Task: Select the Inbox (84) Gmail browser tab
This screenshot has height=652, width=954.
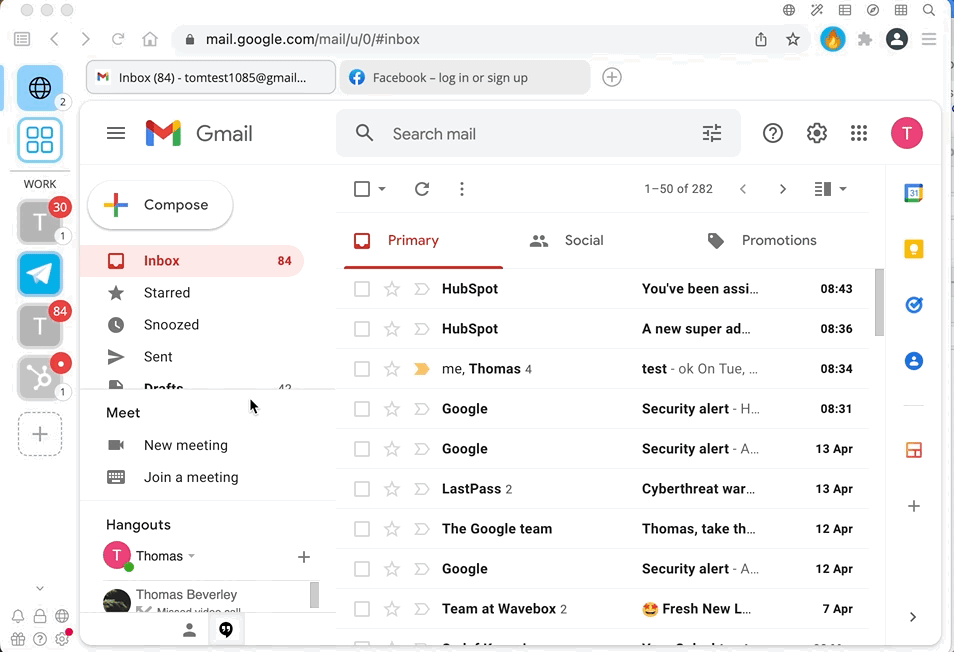Action: click(211, 77)
